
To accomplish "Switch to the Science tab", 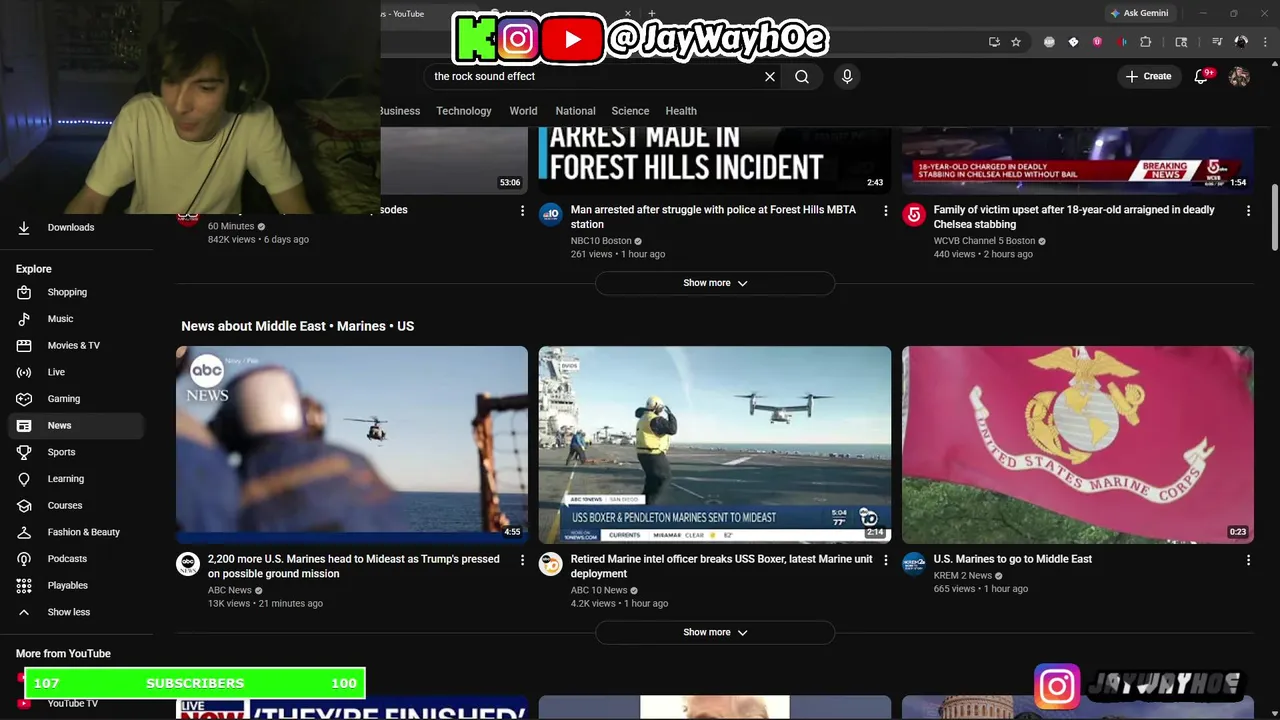I will click(x=630, y=111).
